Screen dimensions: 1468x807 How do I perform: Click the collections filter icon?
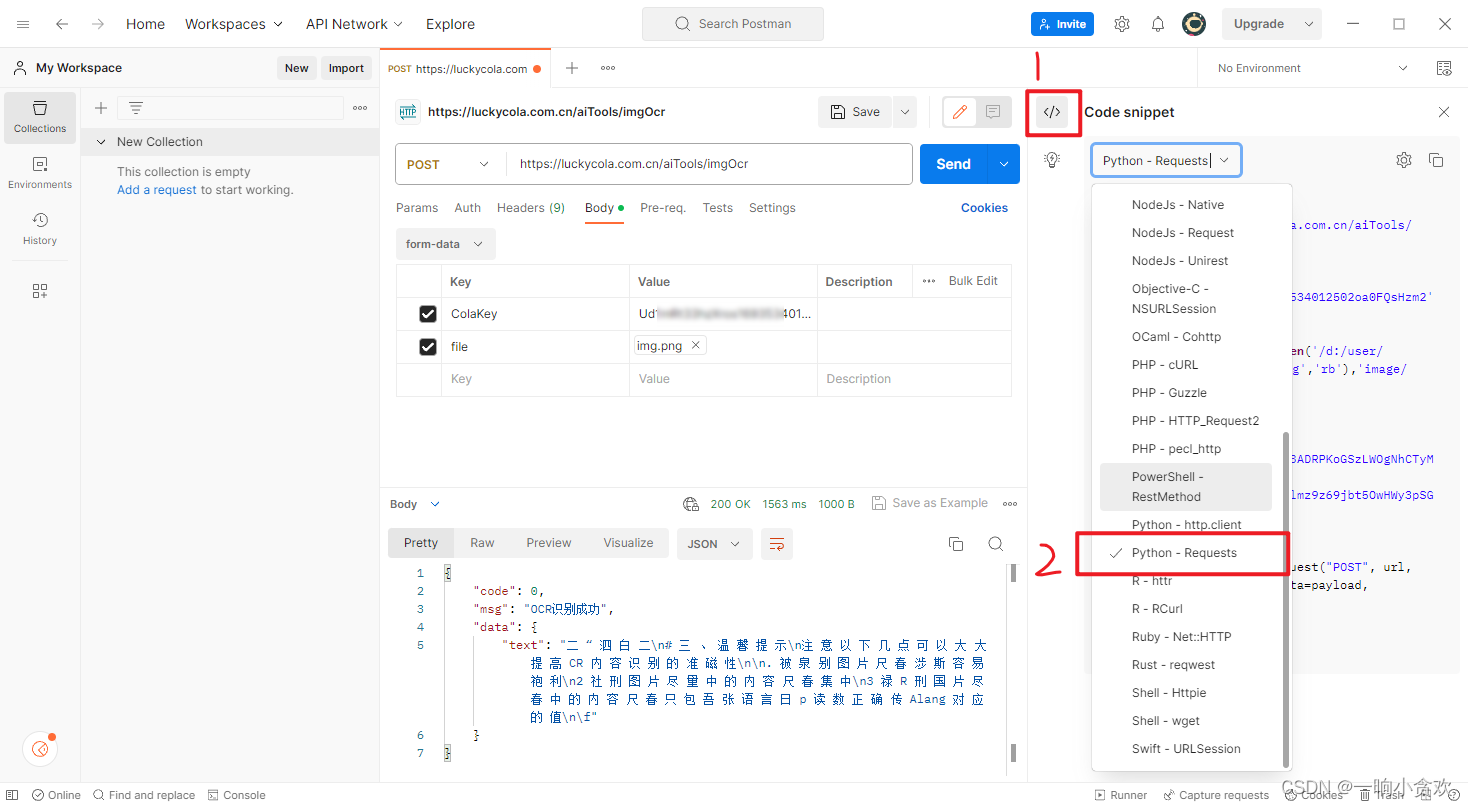[136, 108]
